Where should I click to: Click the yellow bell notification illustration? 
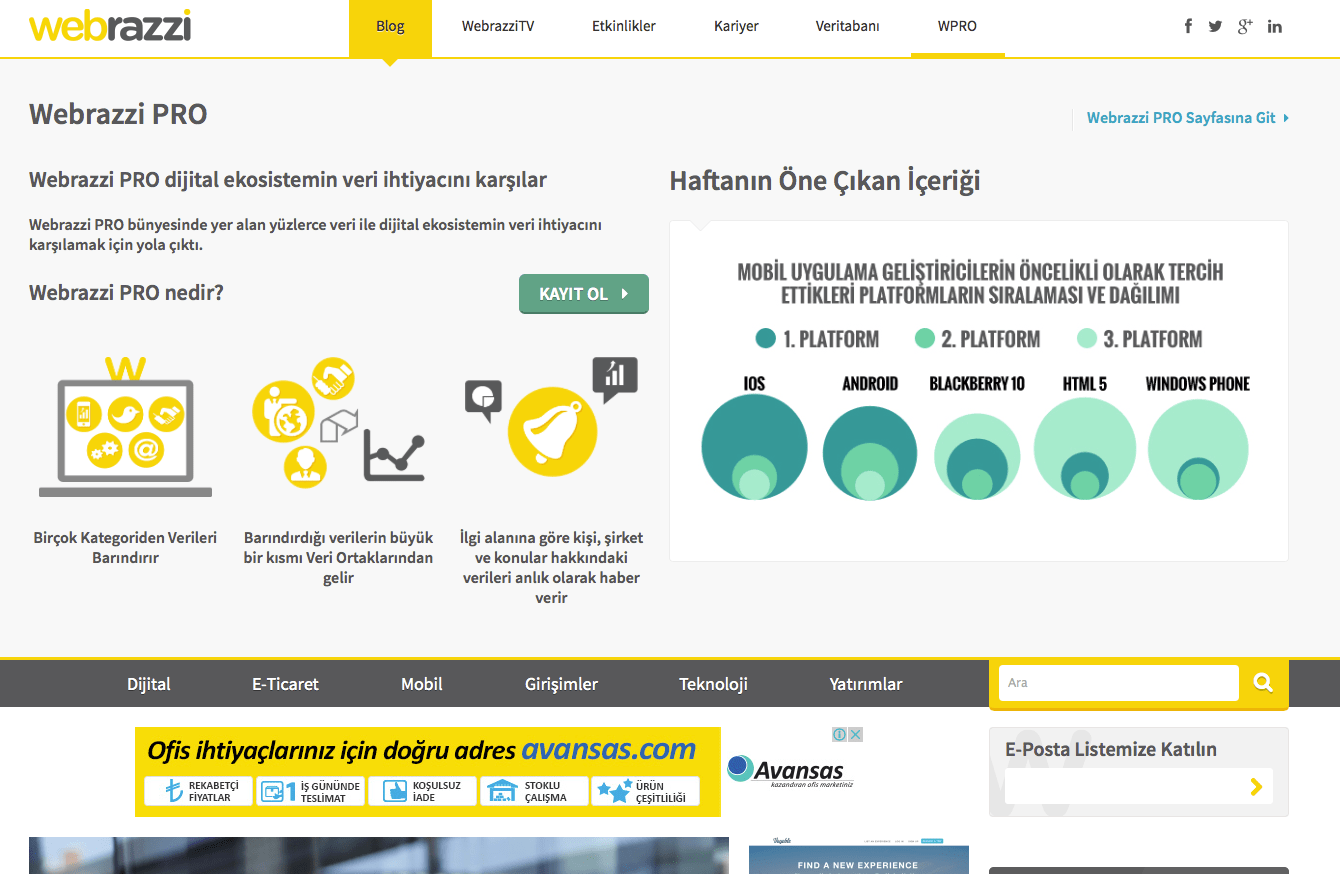552,430
